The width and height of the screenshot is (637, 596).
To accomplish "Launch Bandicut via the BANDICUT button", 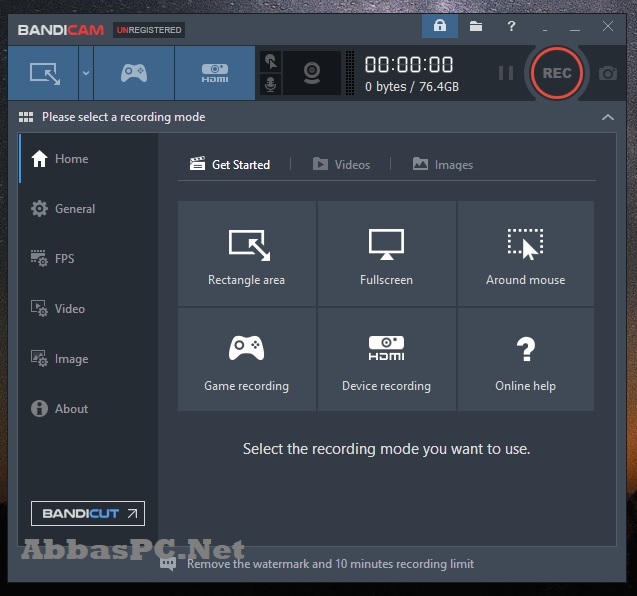I will (88, 514).
